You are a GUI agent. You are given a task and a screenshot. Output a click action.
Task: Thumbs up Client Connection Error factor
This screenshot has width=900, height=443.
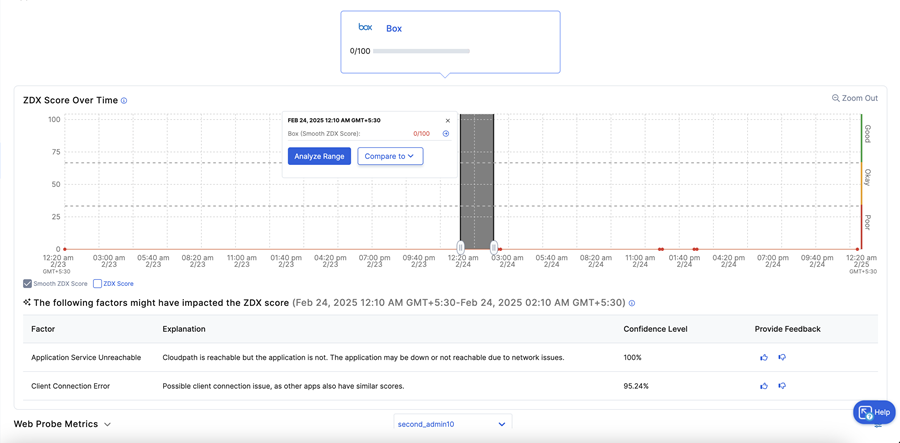(x=764, y=385)
